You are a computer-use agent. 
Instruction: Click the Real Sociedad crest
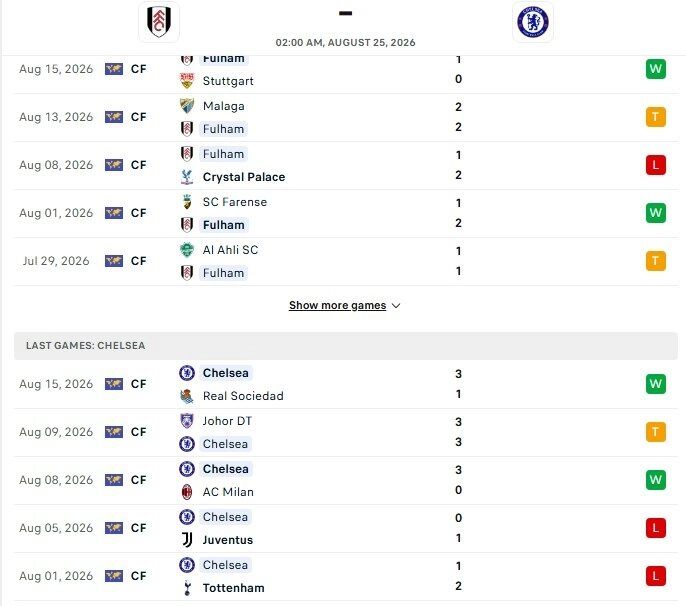(187, 396)
